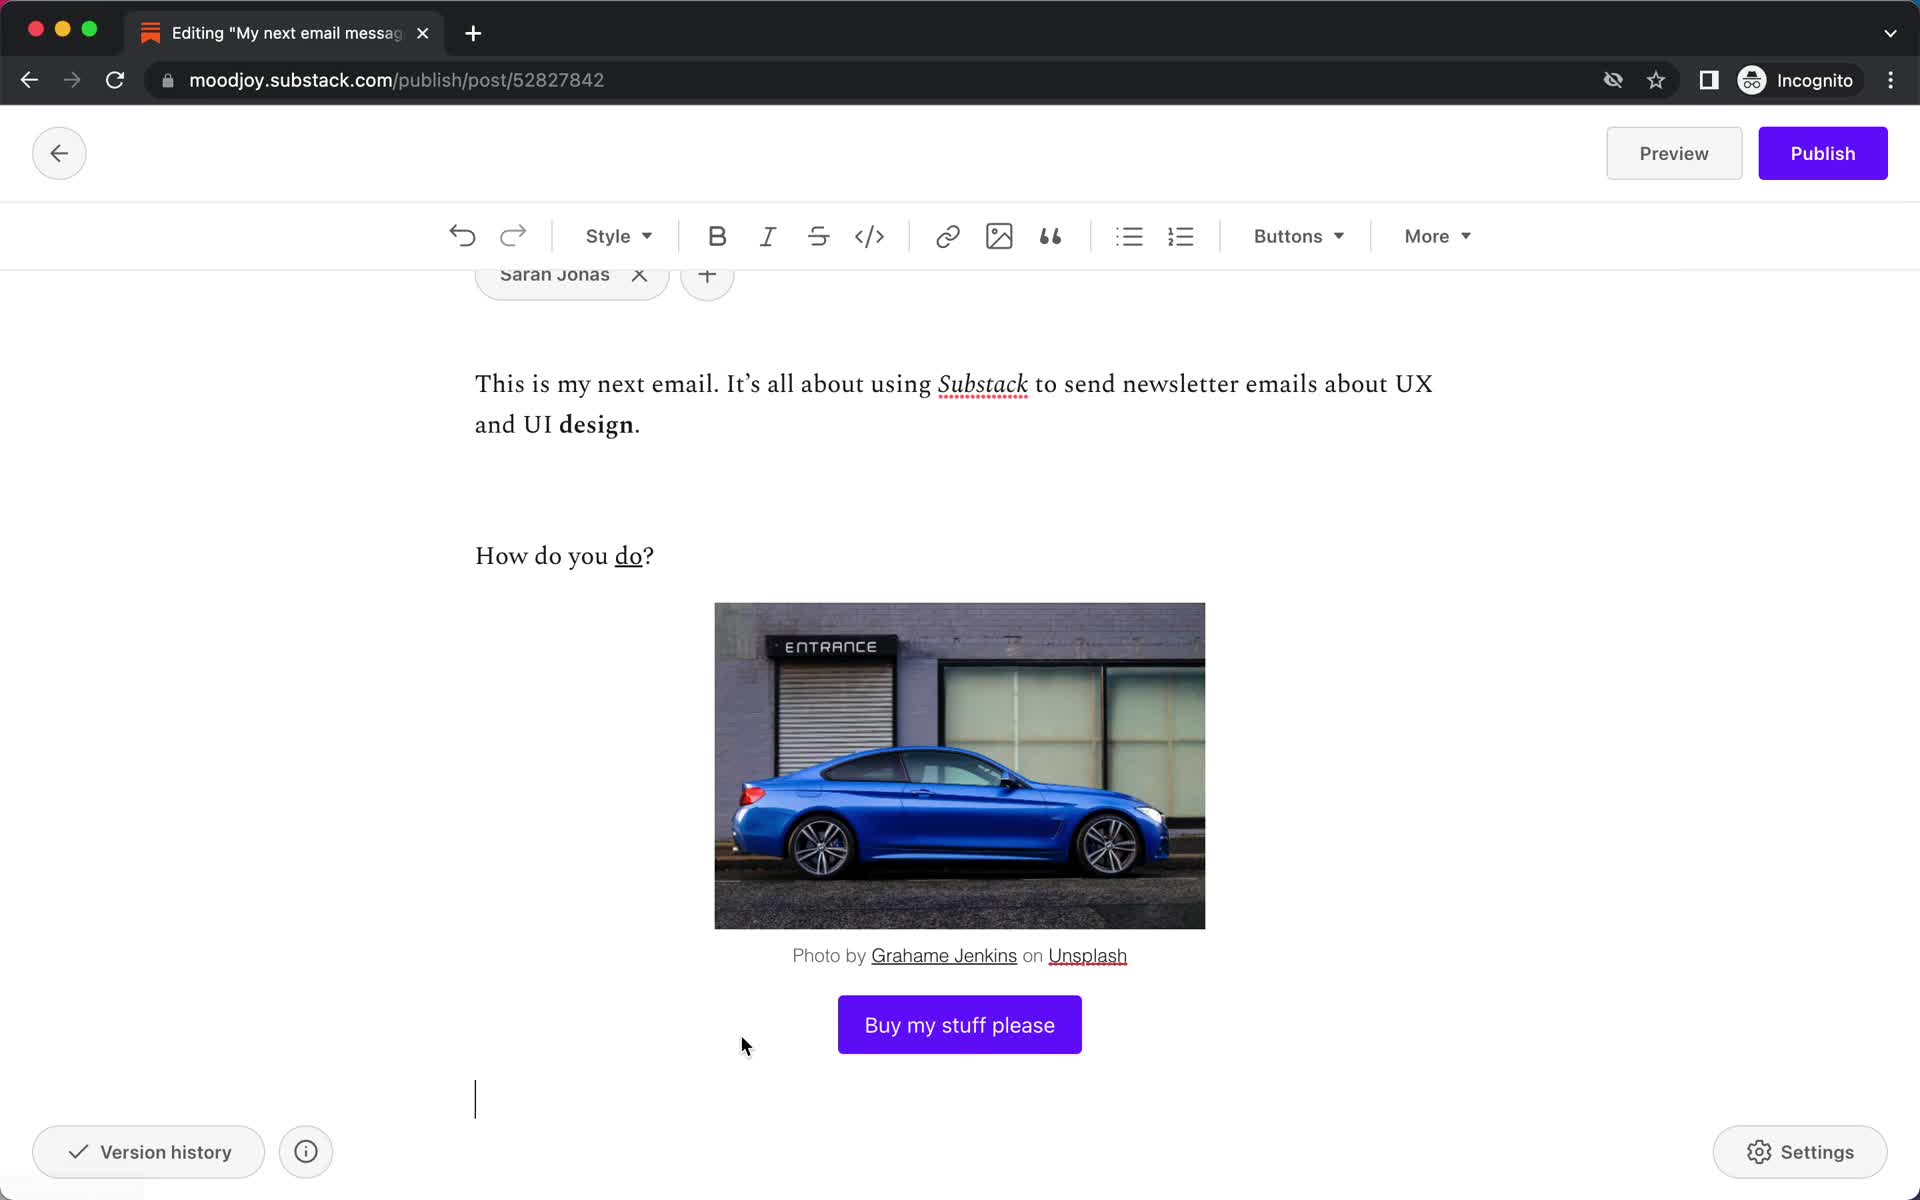Open Chrome's three-dot menu
The height and width of the screenshot is (1200, 1920).
point(1890,80)
